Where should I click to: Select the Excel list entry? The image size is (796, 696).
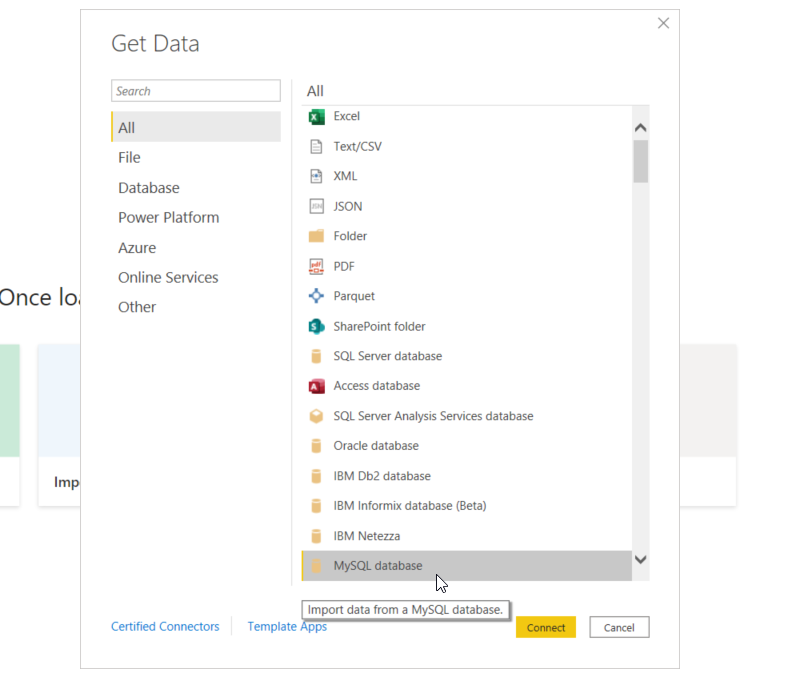[467, 117]
